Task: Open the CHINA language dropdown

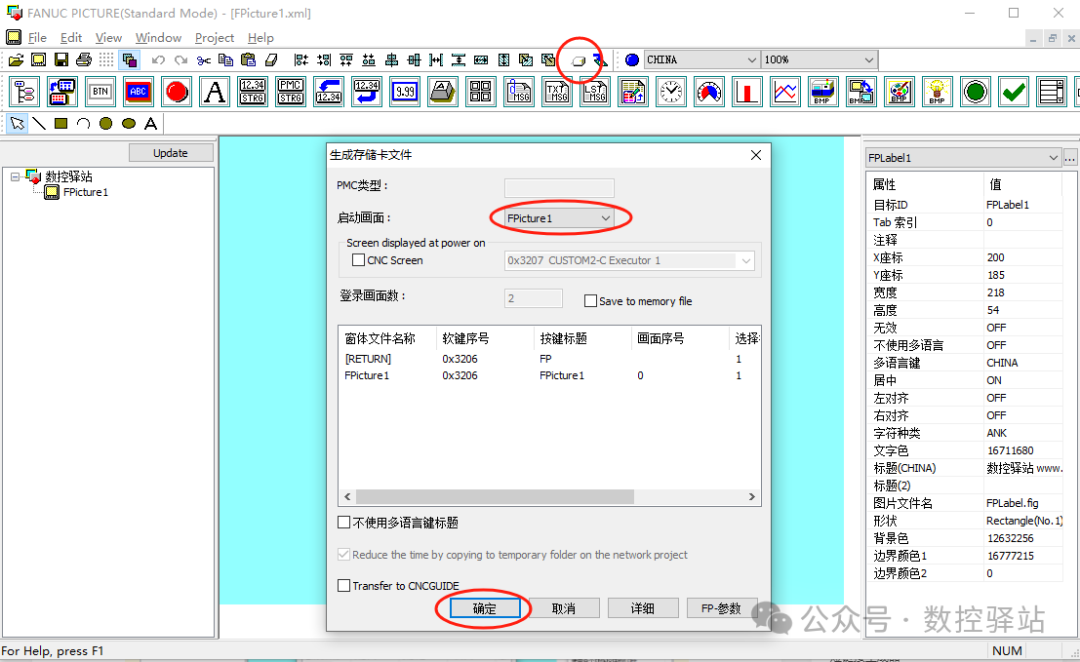Action: click(701, 60)
